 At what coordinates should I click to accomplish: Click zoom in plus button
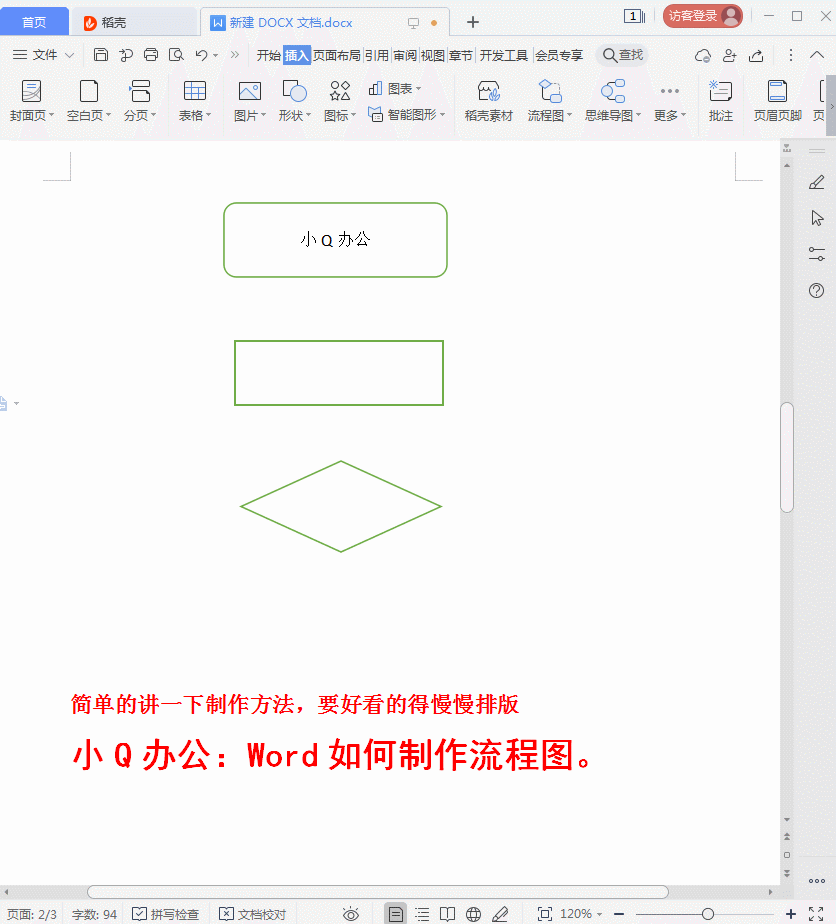(791, 914)
